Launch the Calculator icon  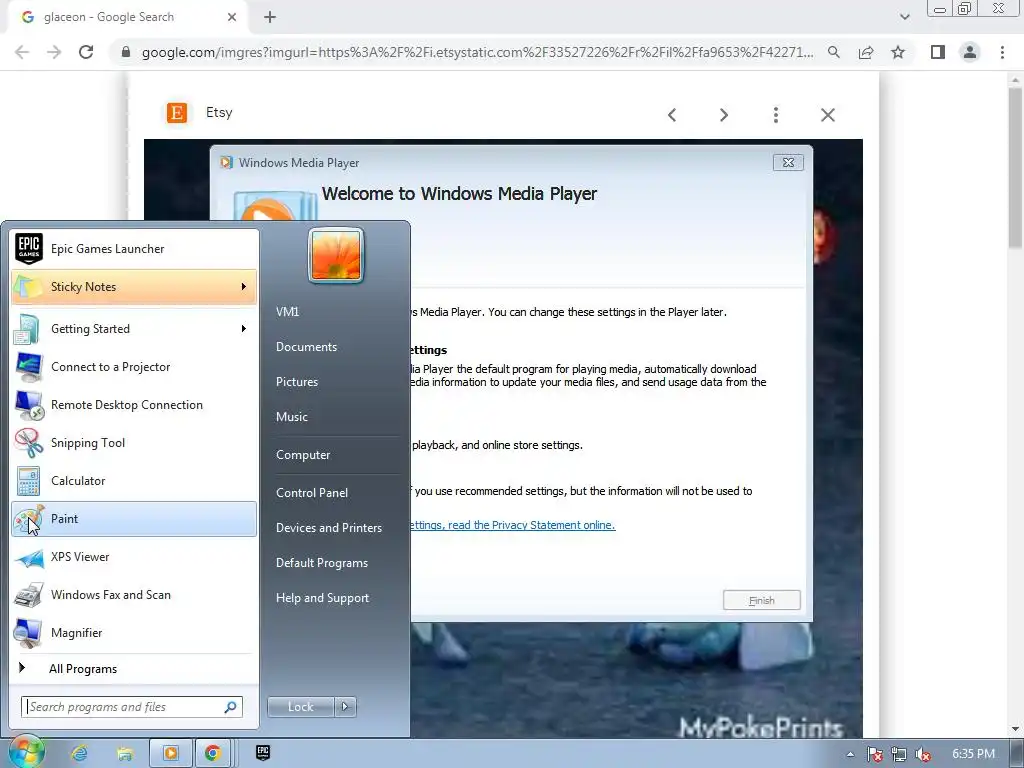pos(29,481)
